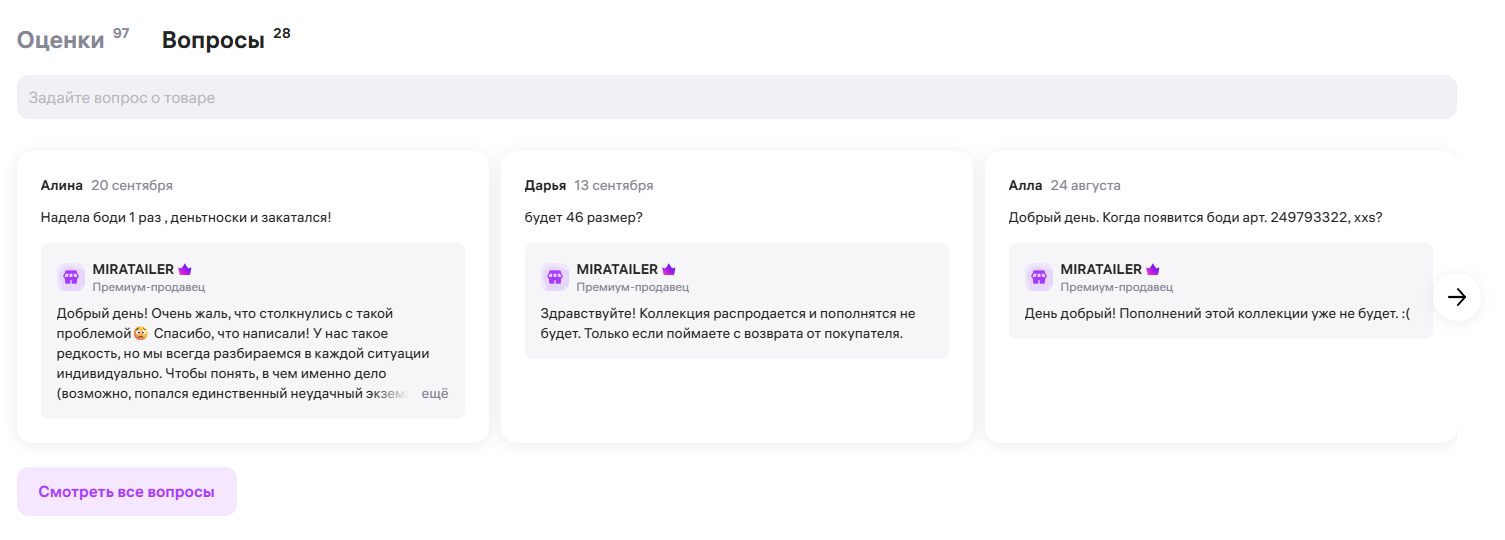Screen dimensions: 1505x540
Task: Open MIRATAILER seller link in Дарья's card
Action: click(x=617, y=270)
